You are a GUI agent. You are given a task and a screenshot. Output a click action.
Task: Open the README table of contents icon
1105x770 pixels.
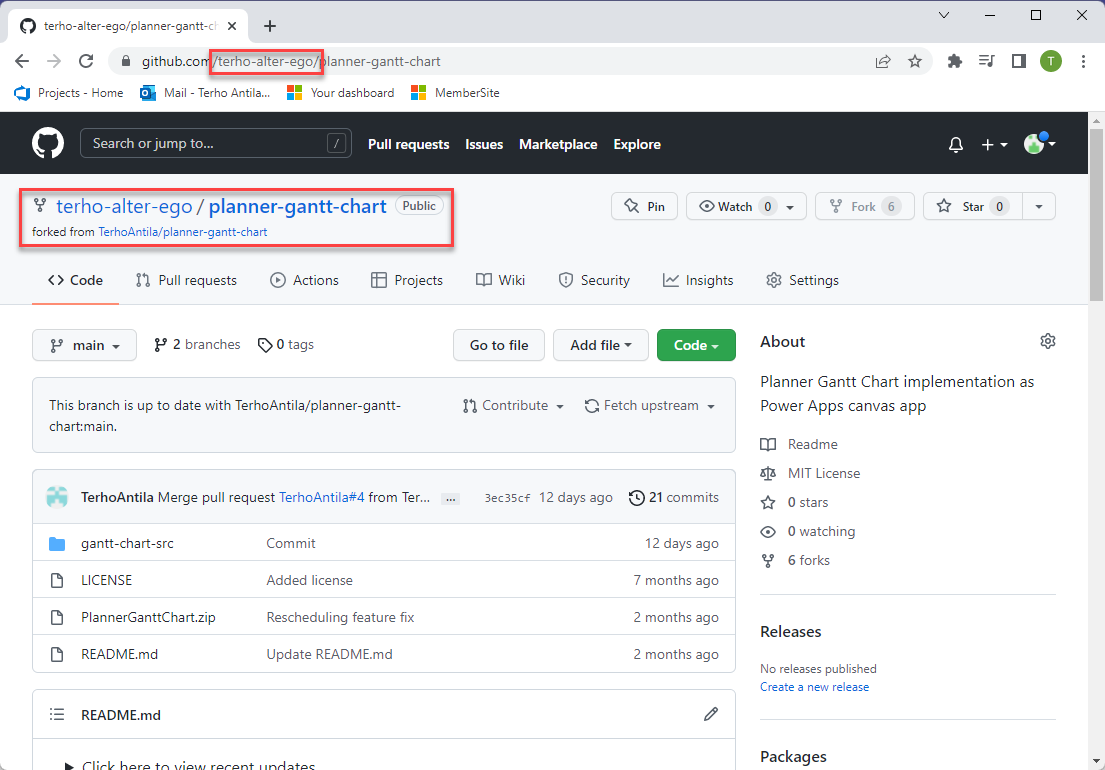[x=58, y=715]
